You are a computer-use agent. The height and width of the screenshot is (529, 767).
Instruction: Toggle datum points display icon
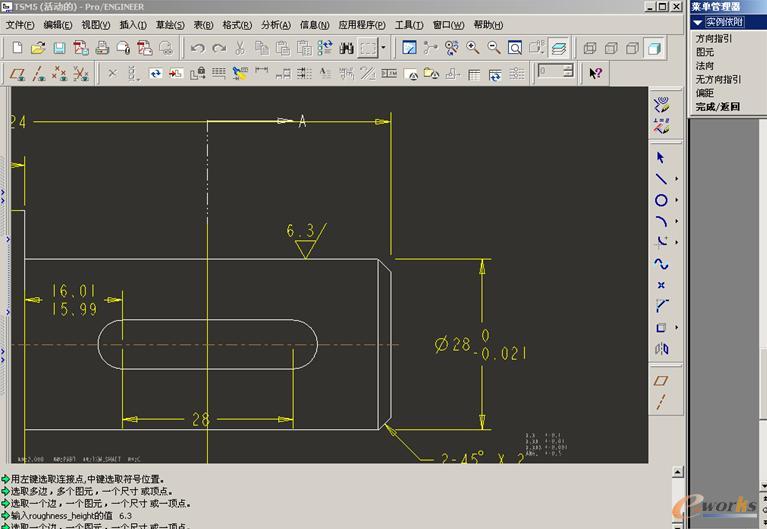click(x=60, y=73)
